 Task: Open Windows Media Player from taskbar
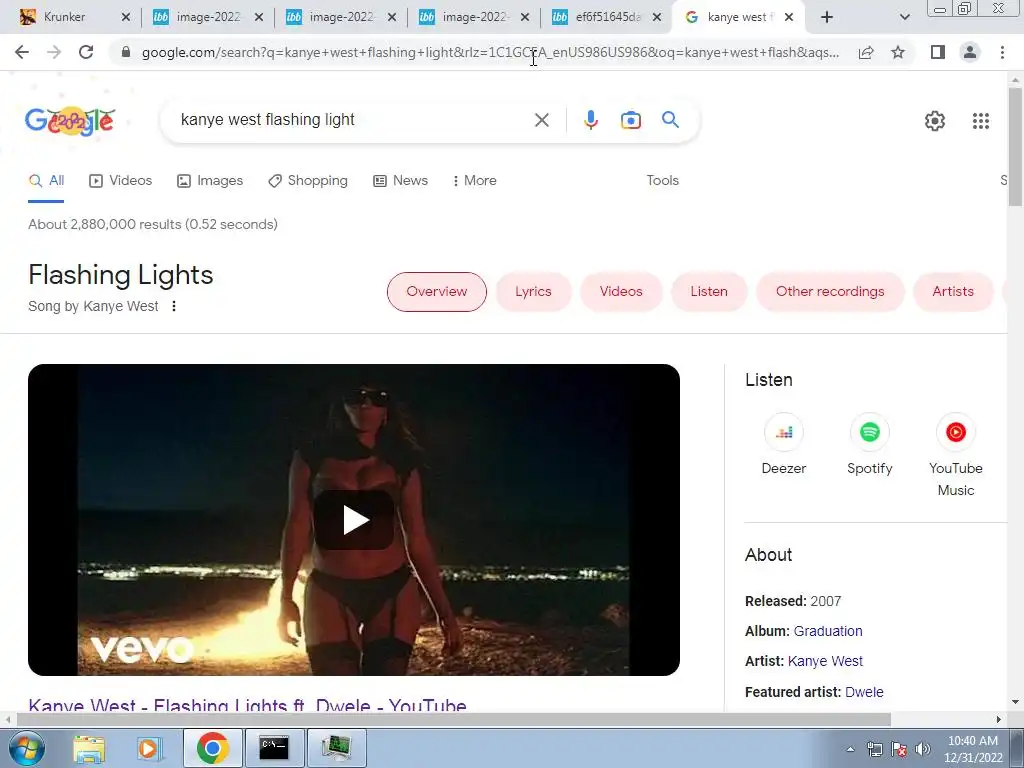pyautogui.click(x=149, y=748)
